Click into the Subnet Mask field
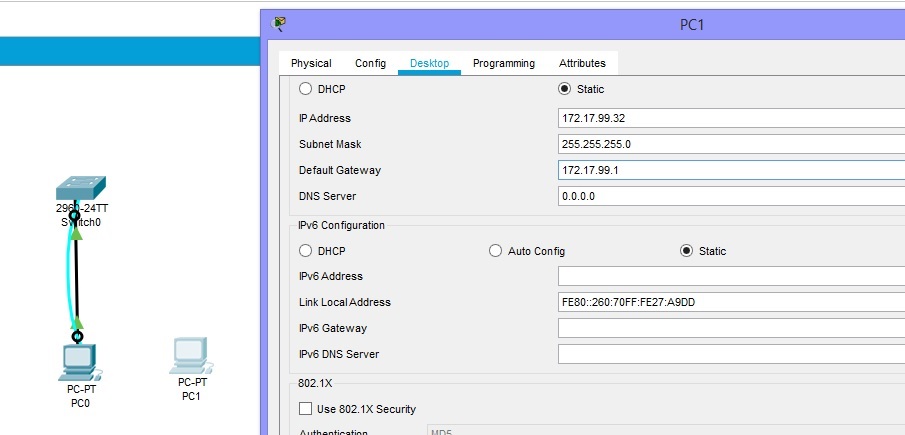905x435 pixels. pyautogui.click(x=730, y=144)
